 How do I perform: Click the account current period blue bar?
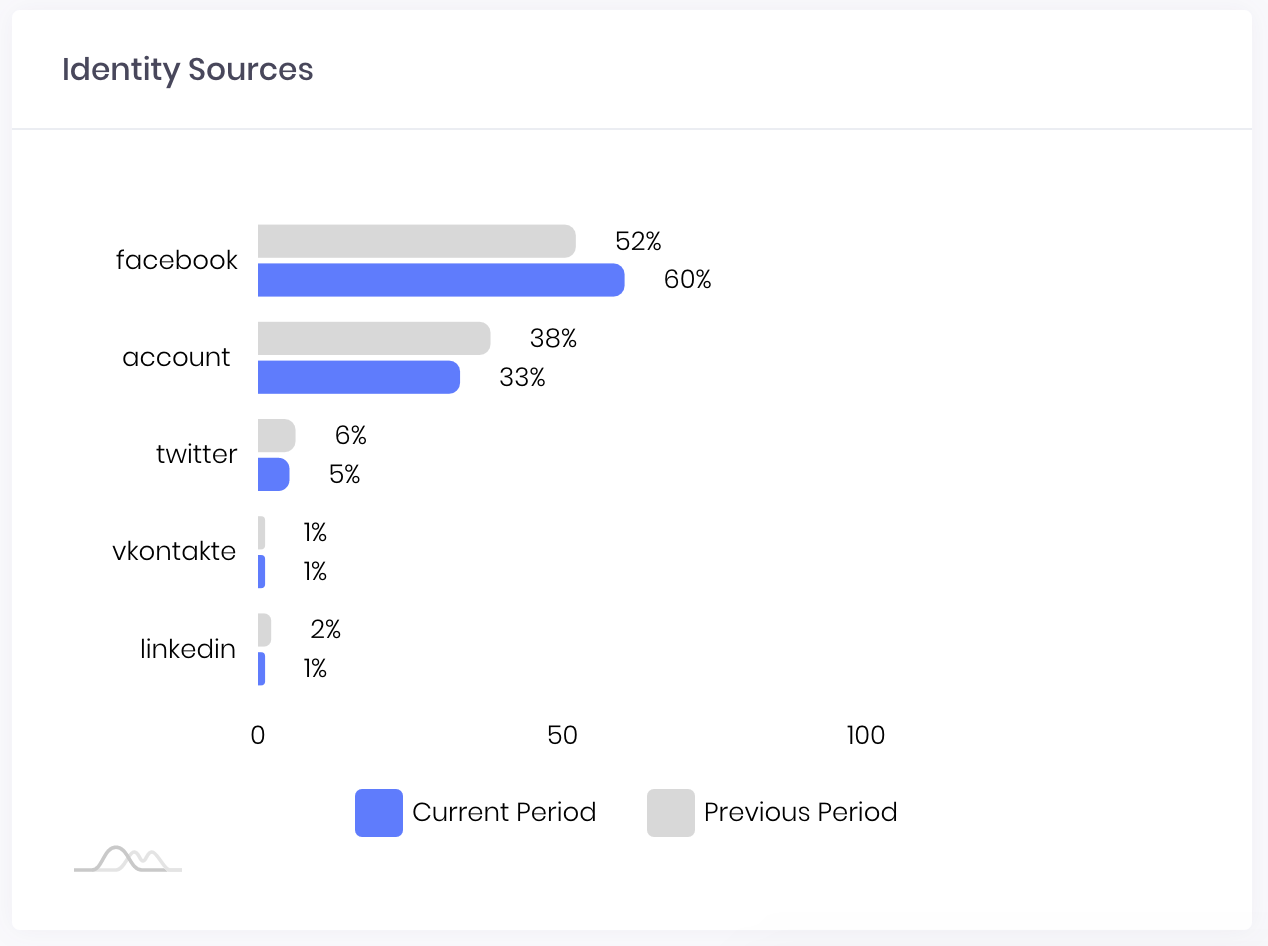coord(359,377)
